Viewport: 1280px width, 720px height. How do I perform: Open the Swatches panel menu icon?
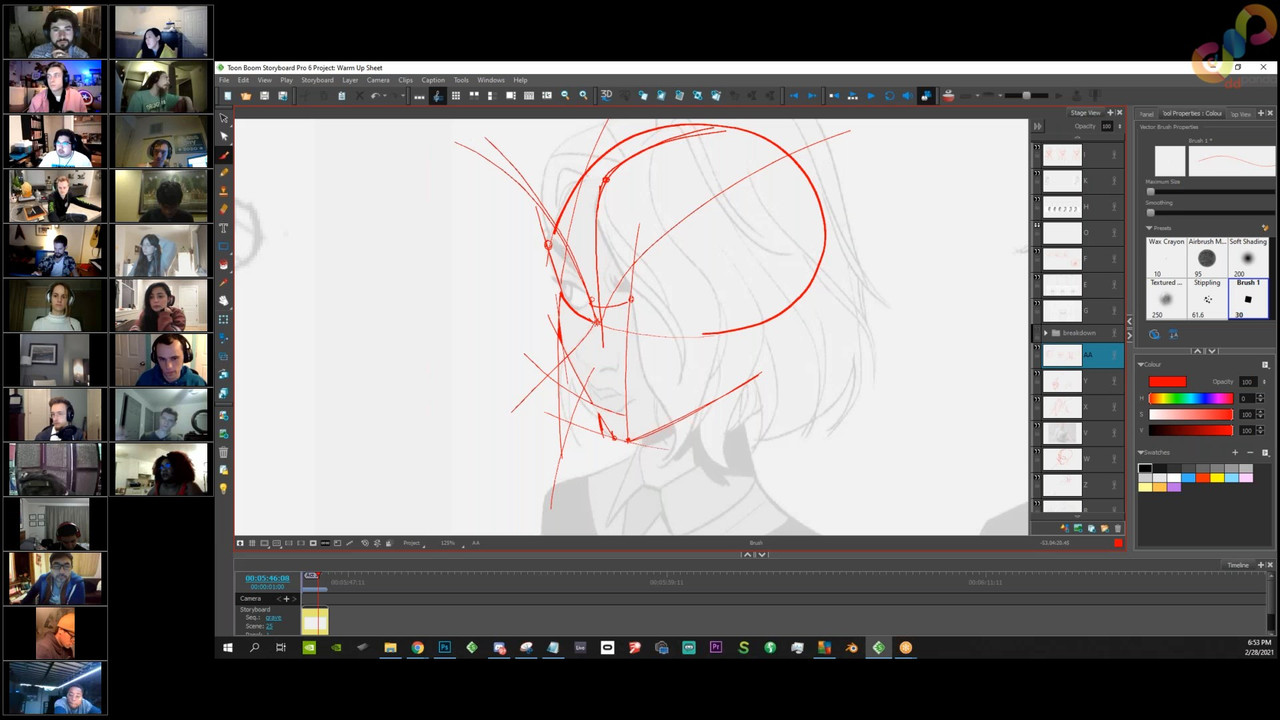(1265, 453)
